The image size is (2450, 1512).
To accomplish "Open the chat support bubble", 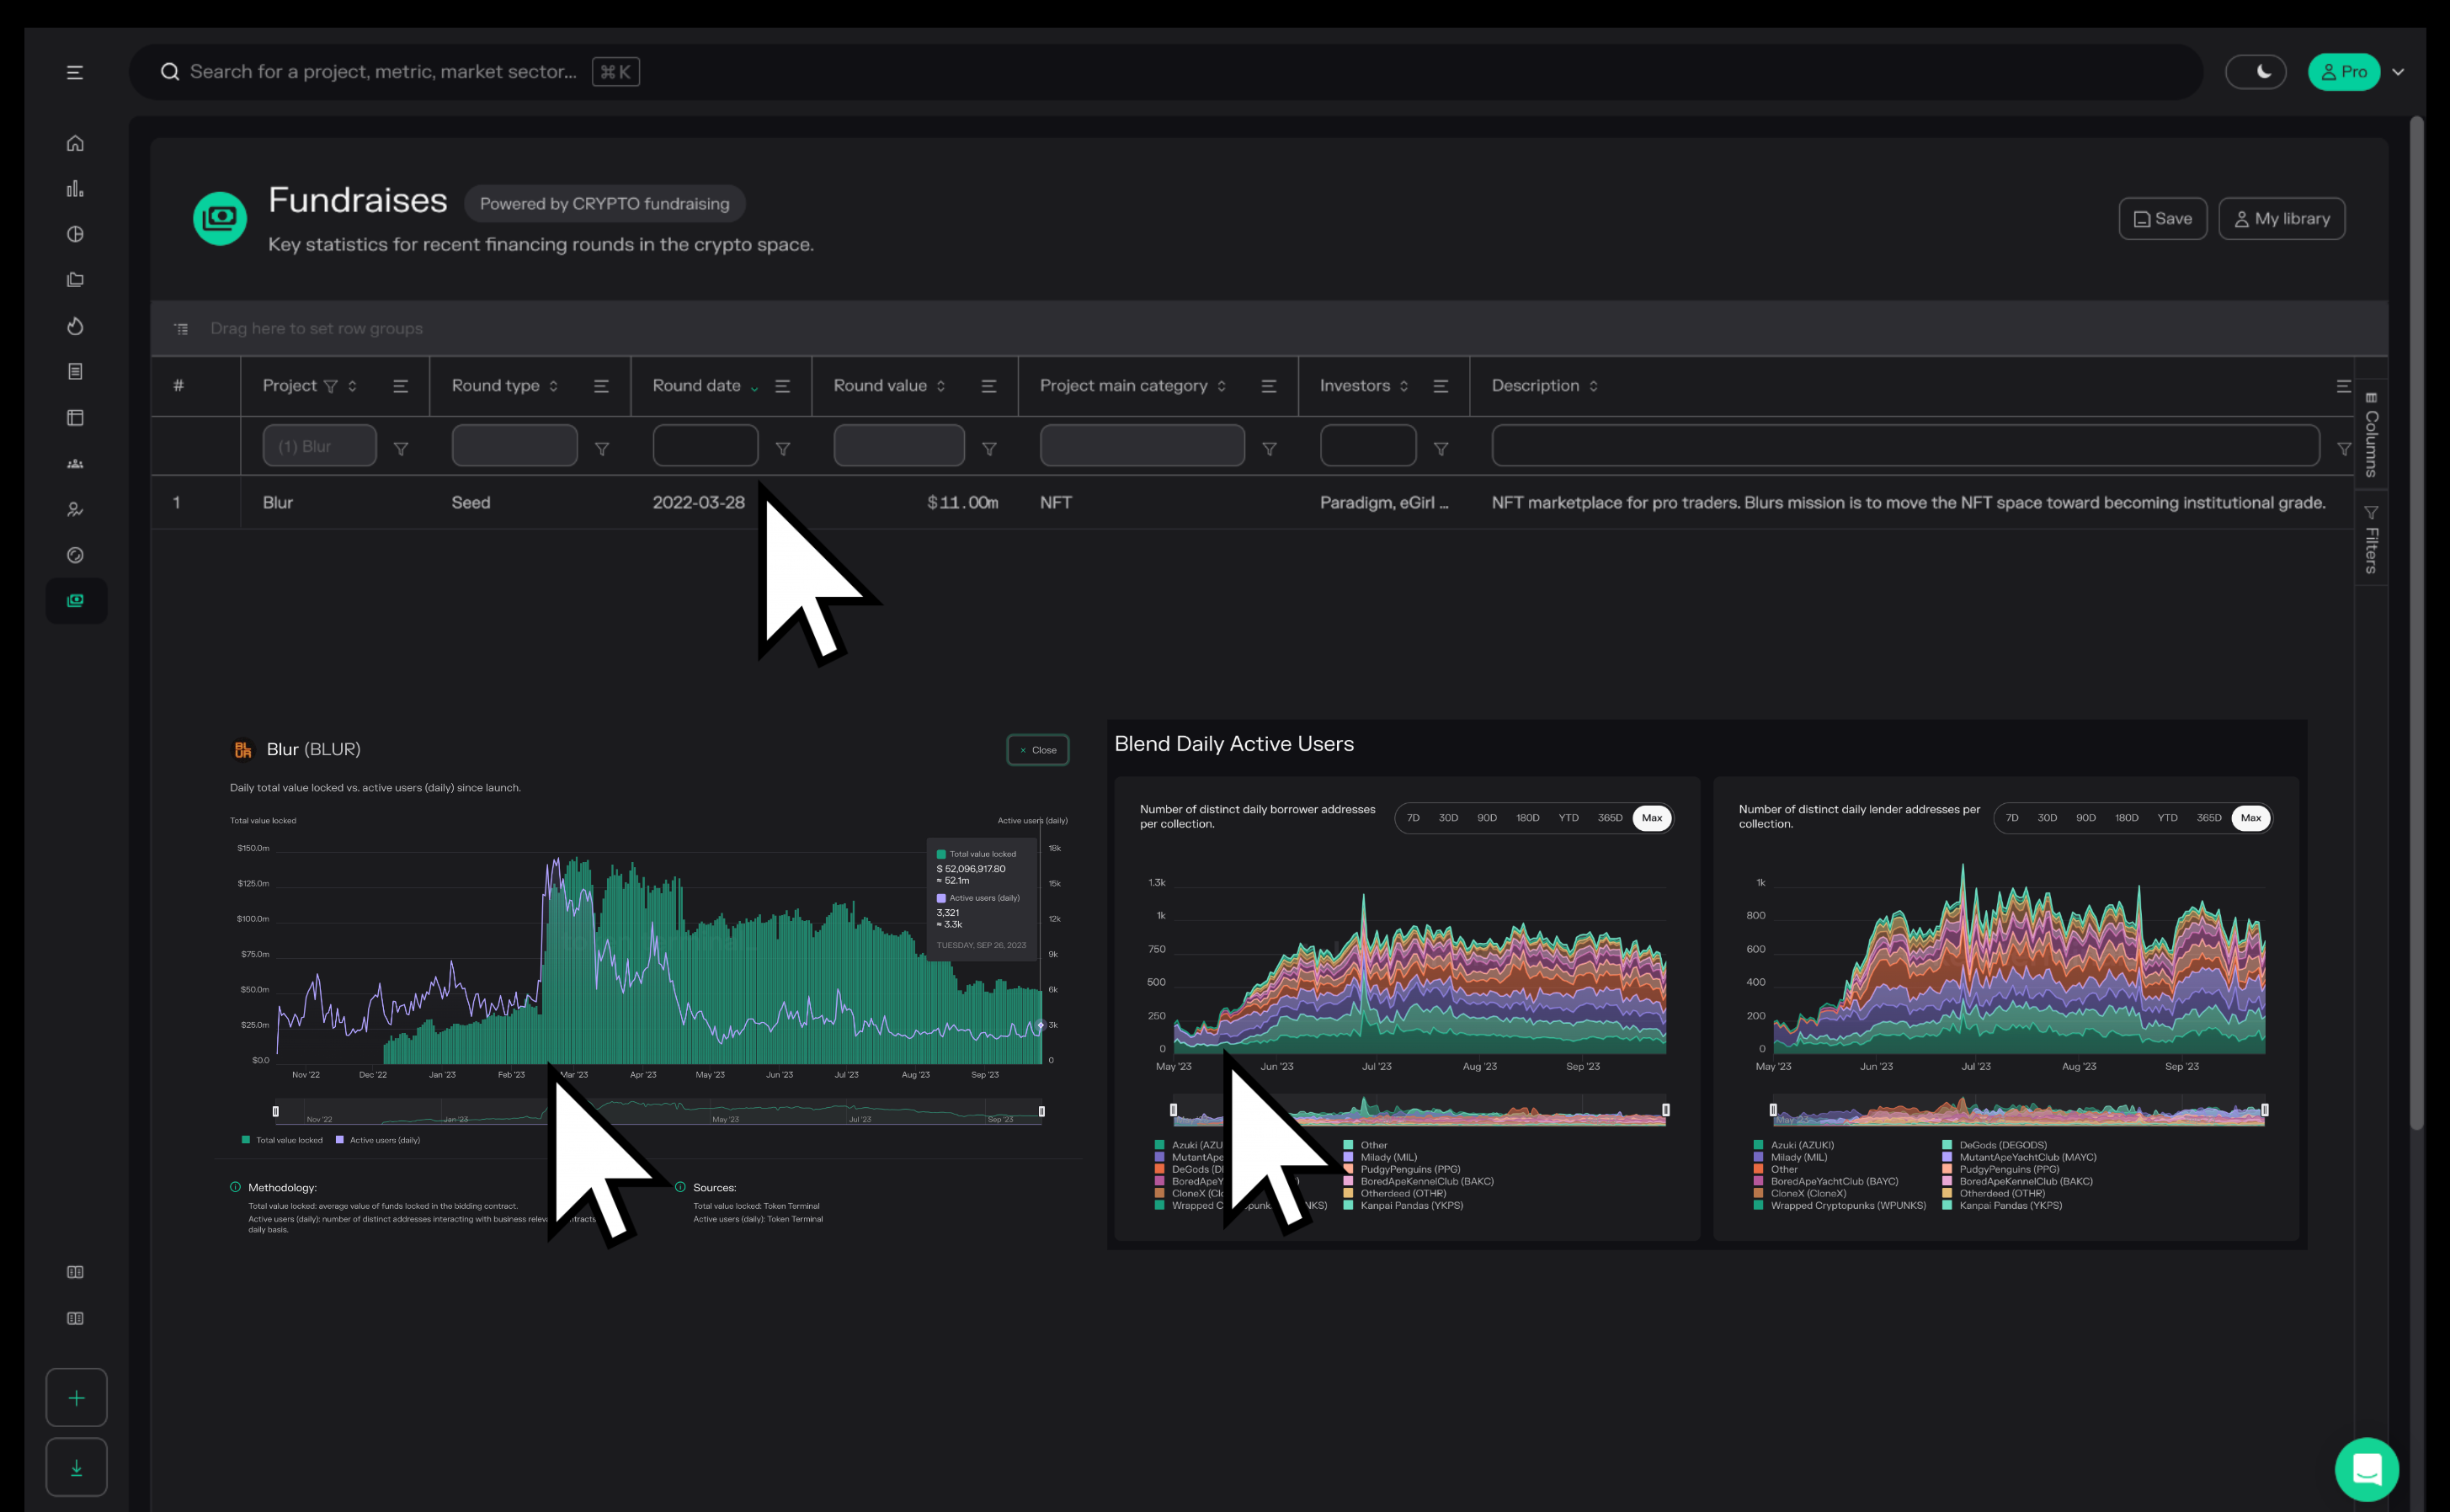I will point(2366,1469).
